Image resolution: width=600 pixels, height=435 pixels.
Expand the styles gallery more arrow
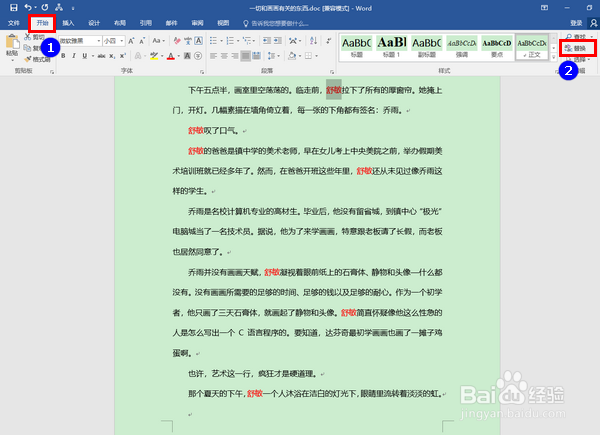click(x=554, y=57)
